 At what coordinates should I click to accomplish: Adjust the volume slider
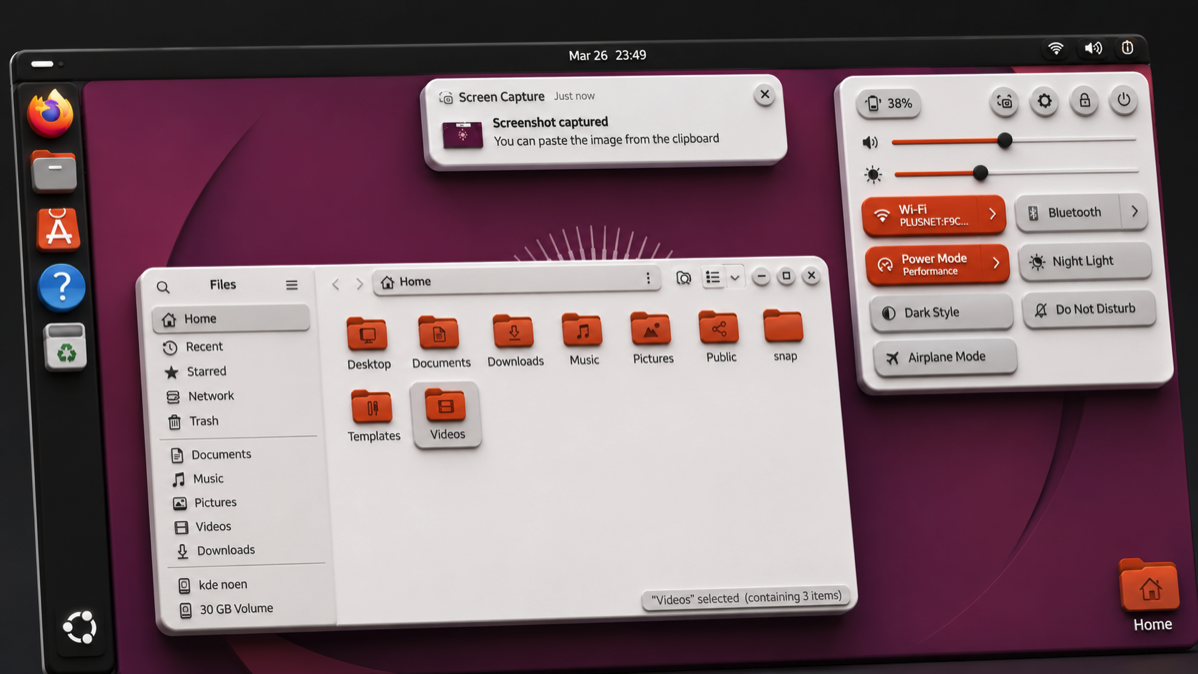pyautogui.click(x=1014, y=140)
